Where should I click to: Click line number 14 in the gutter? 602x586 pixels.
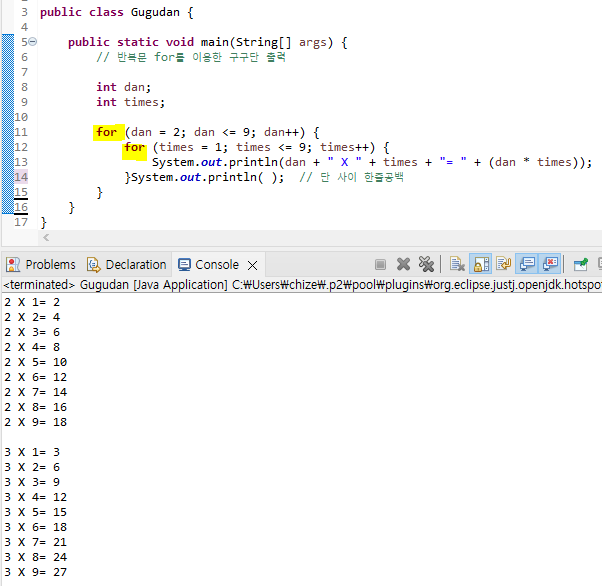(x=21, y=177)
